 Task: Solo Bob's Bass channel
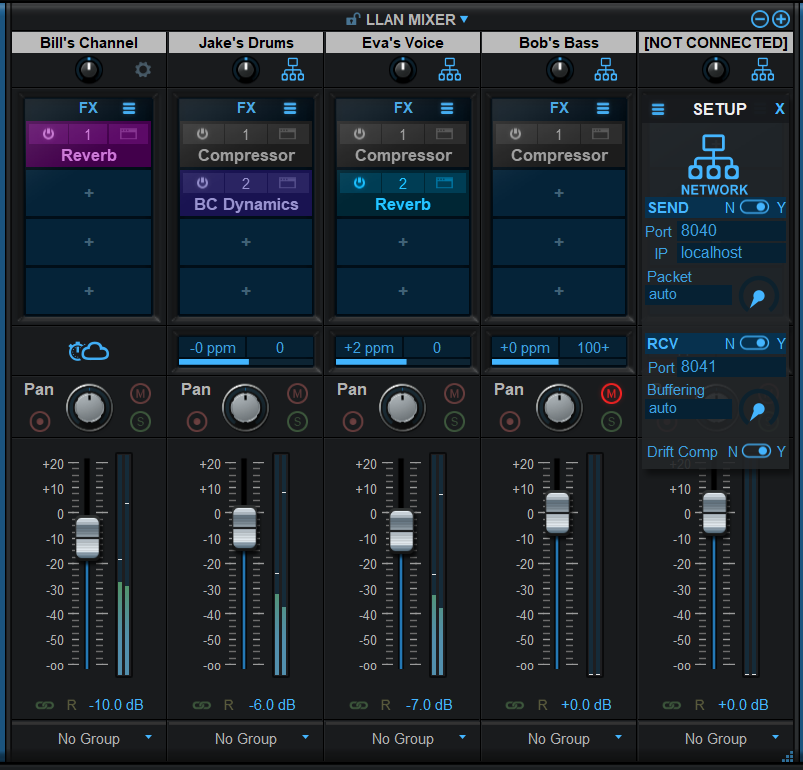click(611, 421)
